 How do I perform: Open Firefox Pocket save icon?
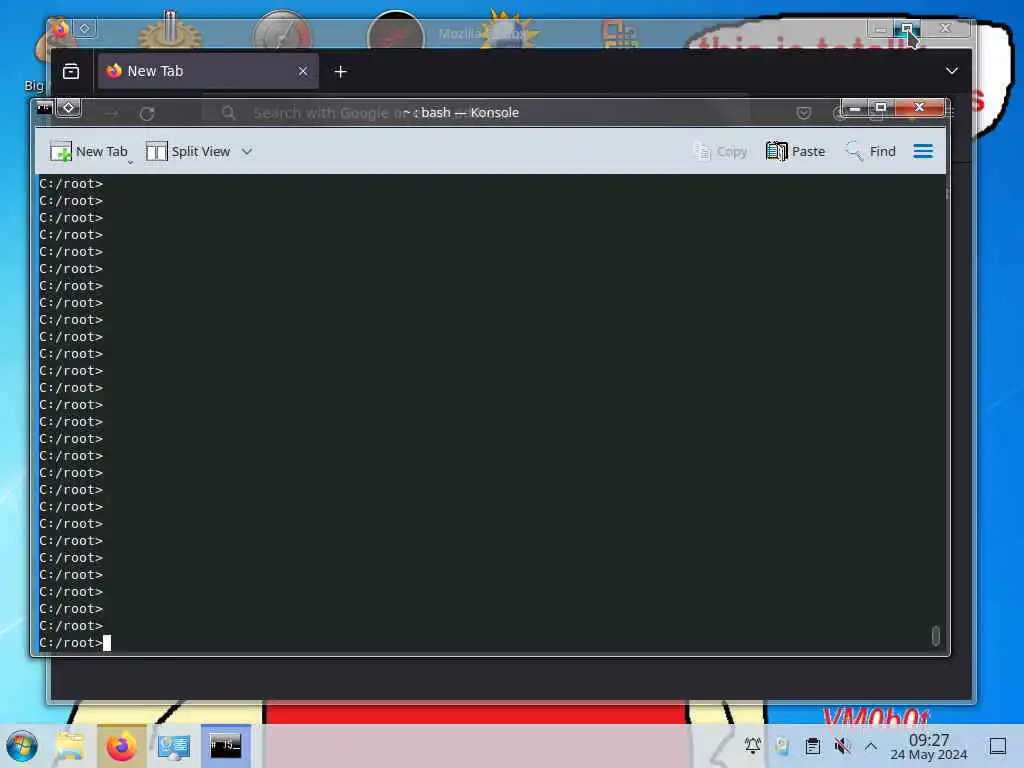tap(804, 113)
